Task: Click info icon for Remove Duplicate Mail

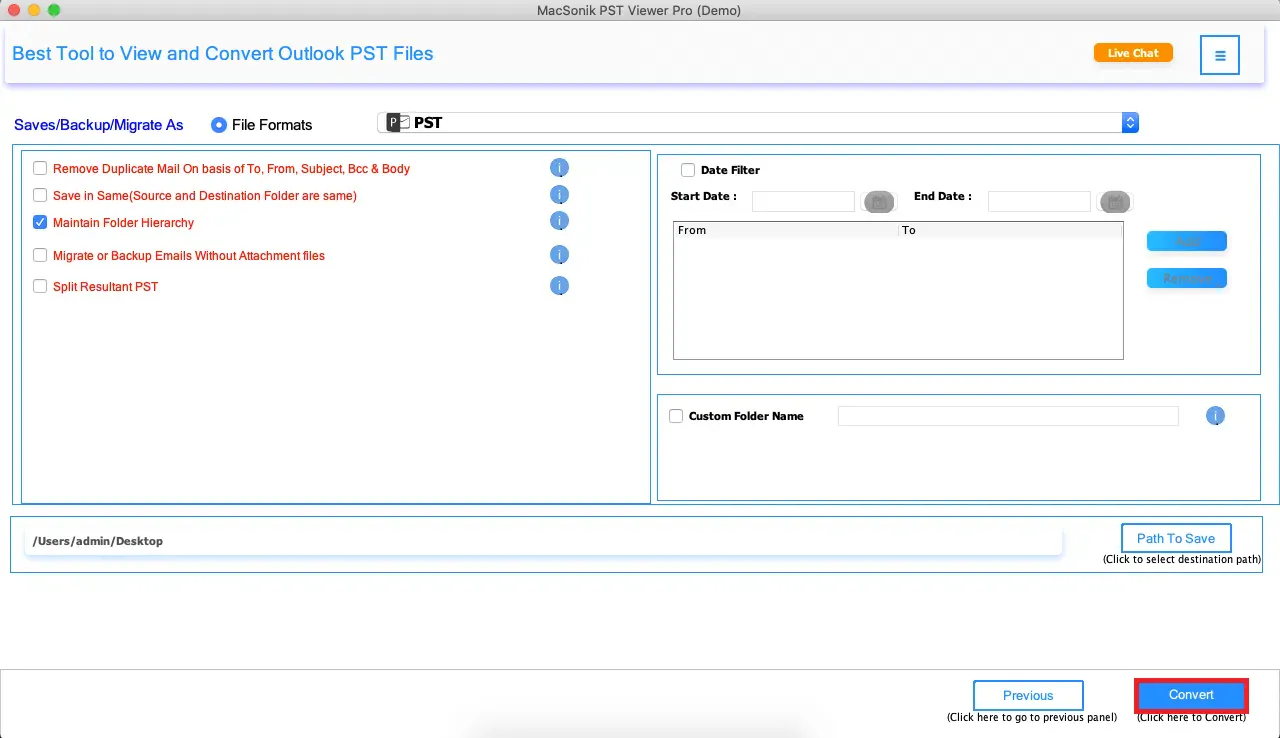Action: click(x=560, y=168)
